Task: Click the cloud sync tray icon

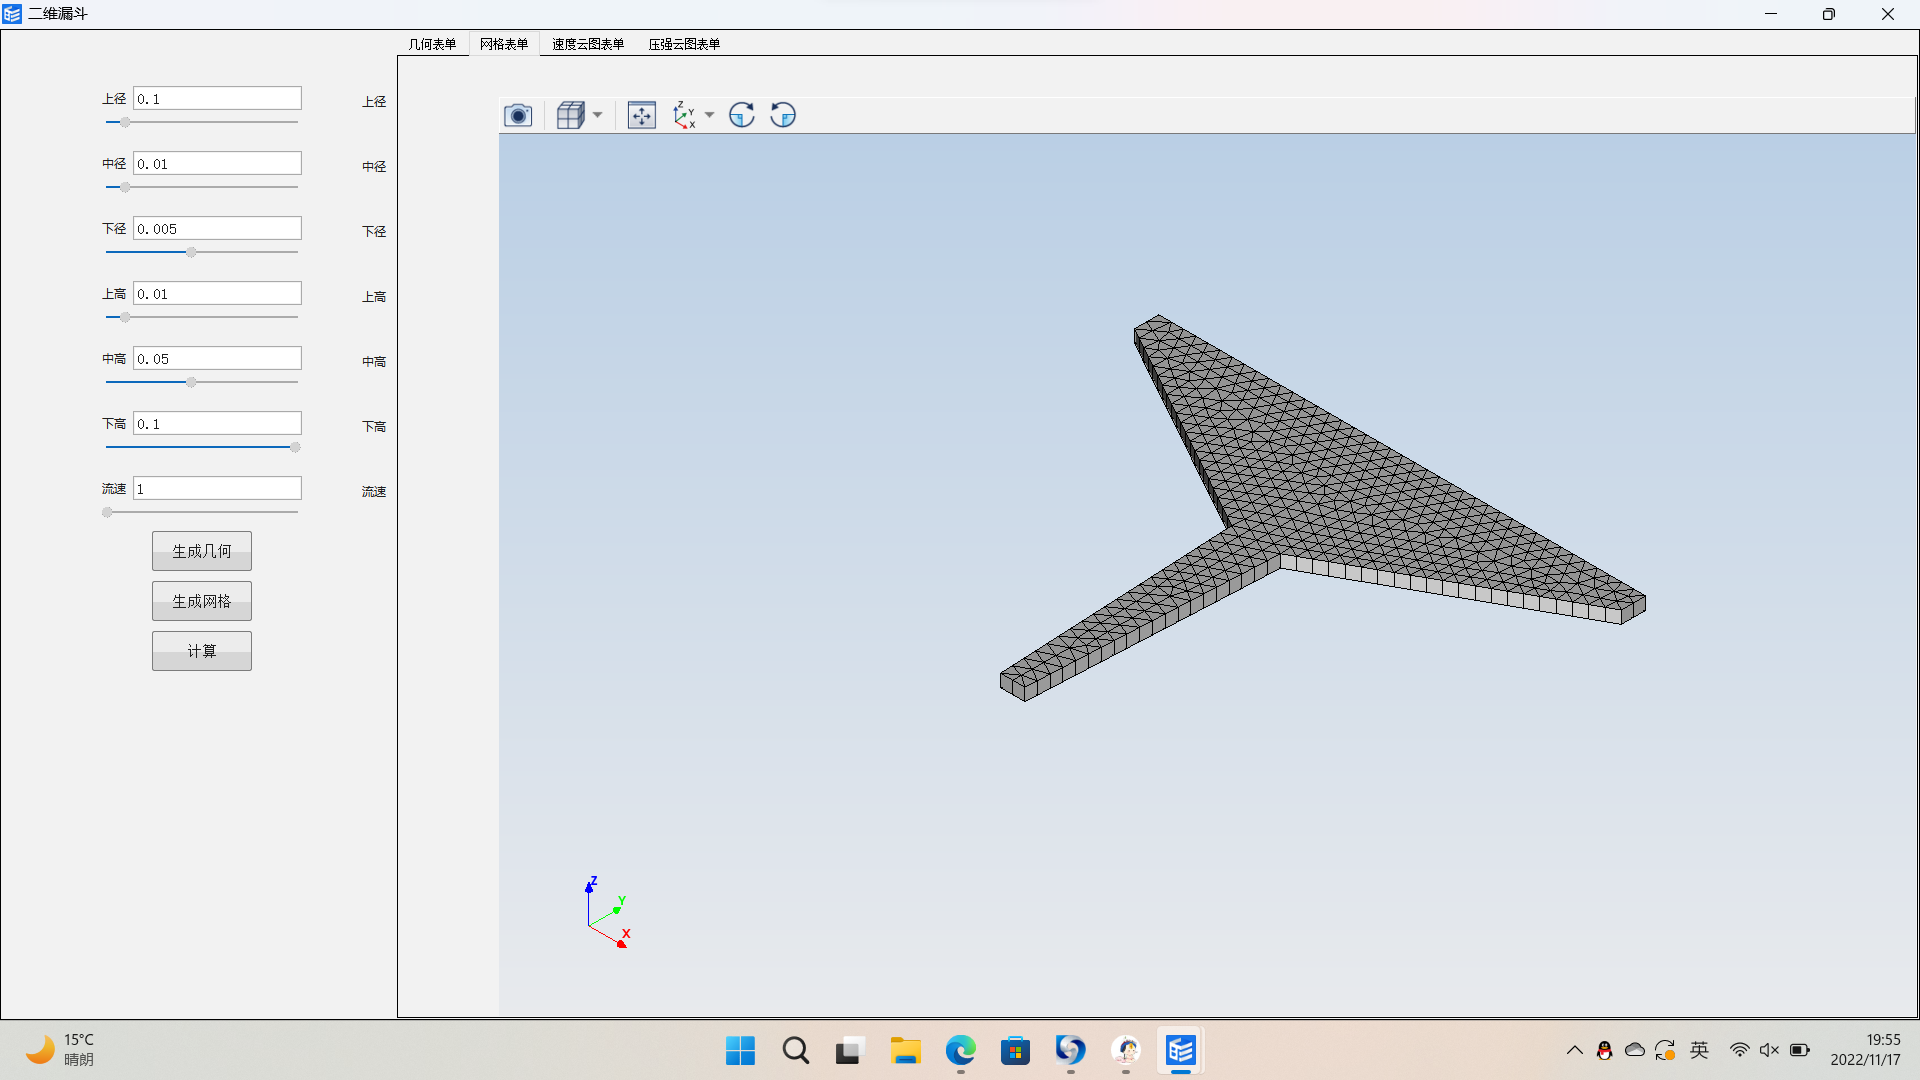Action: click(1635, 1050)
